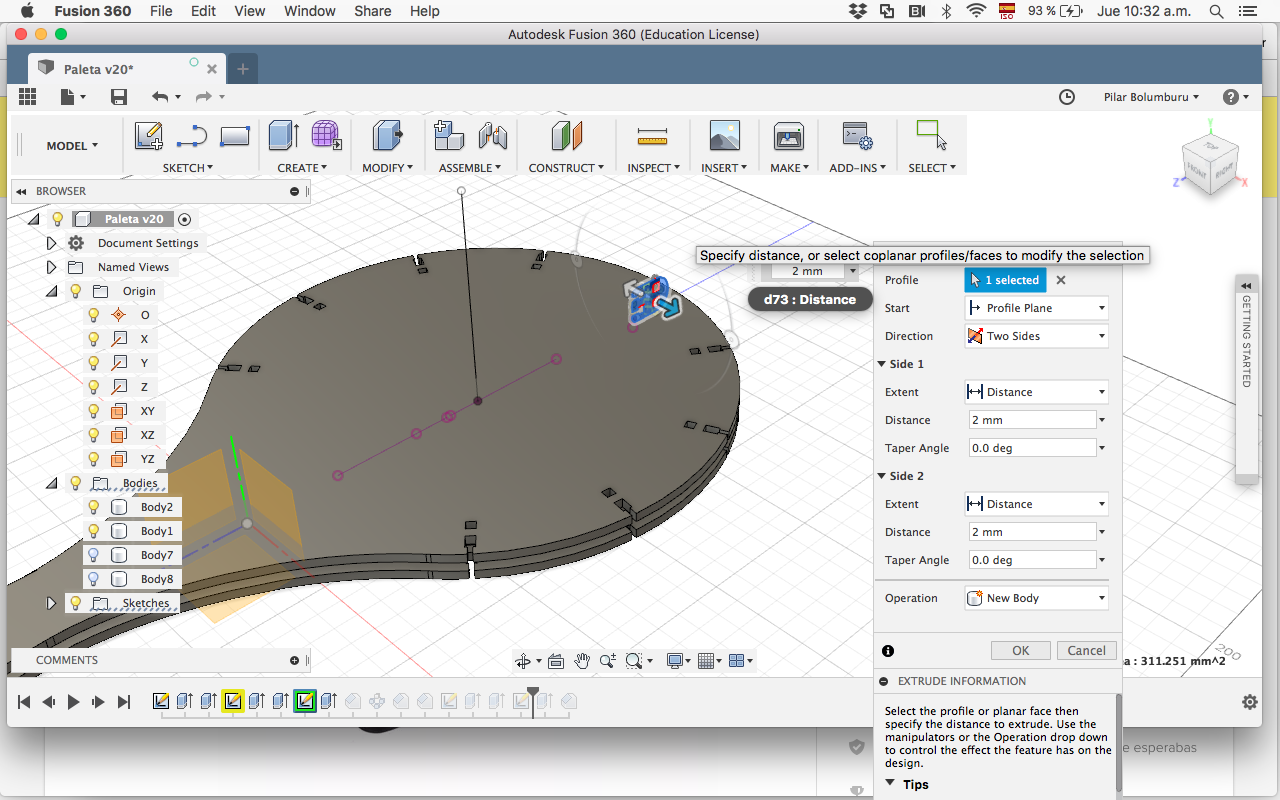Click the 1 selected profile button
Screen dimensions: 1280x800
tap(1005, 280)
